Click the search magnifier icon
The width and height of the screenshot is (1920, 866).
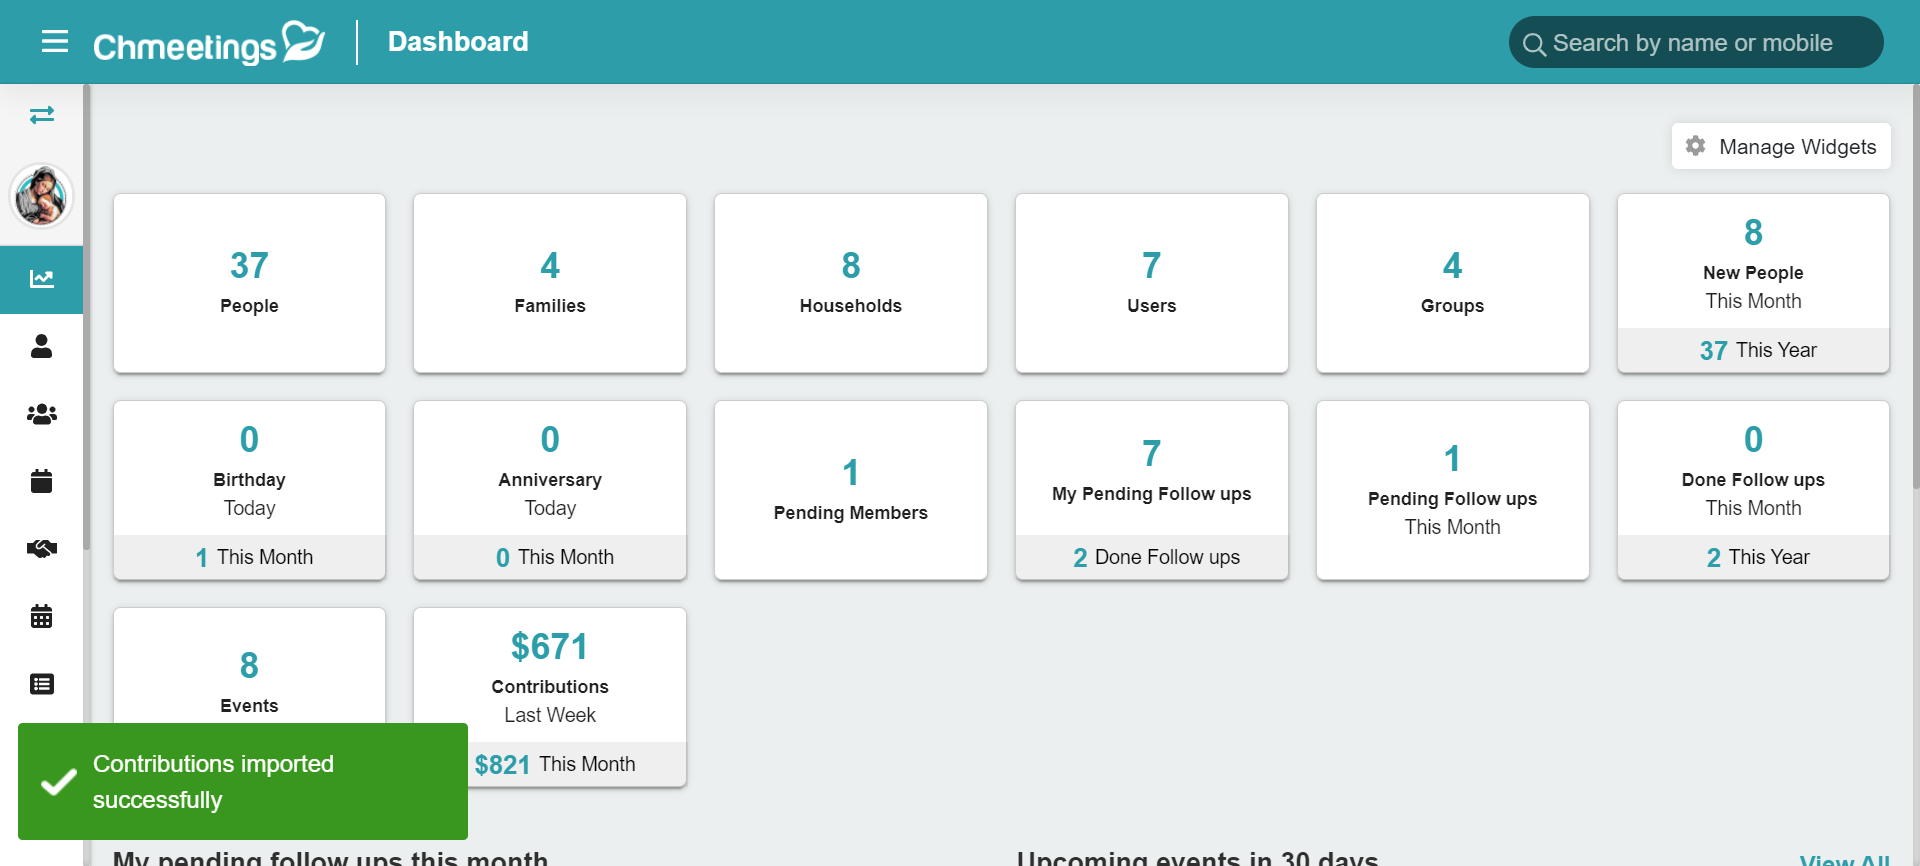[x=1533, y=44]
